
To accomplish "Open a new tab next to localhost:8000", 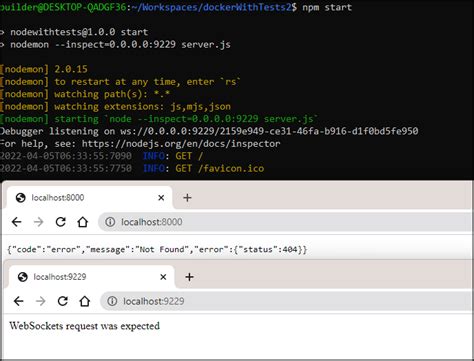I will tap(187, 198).
